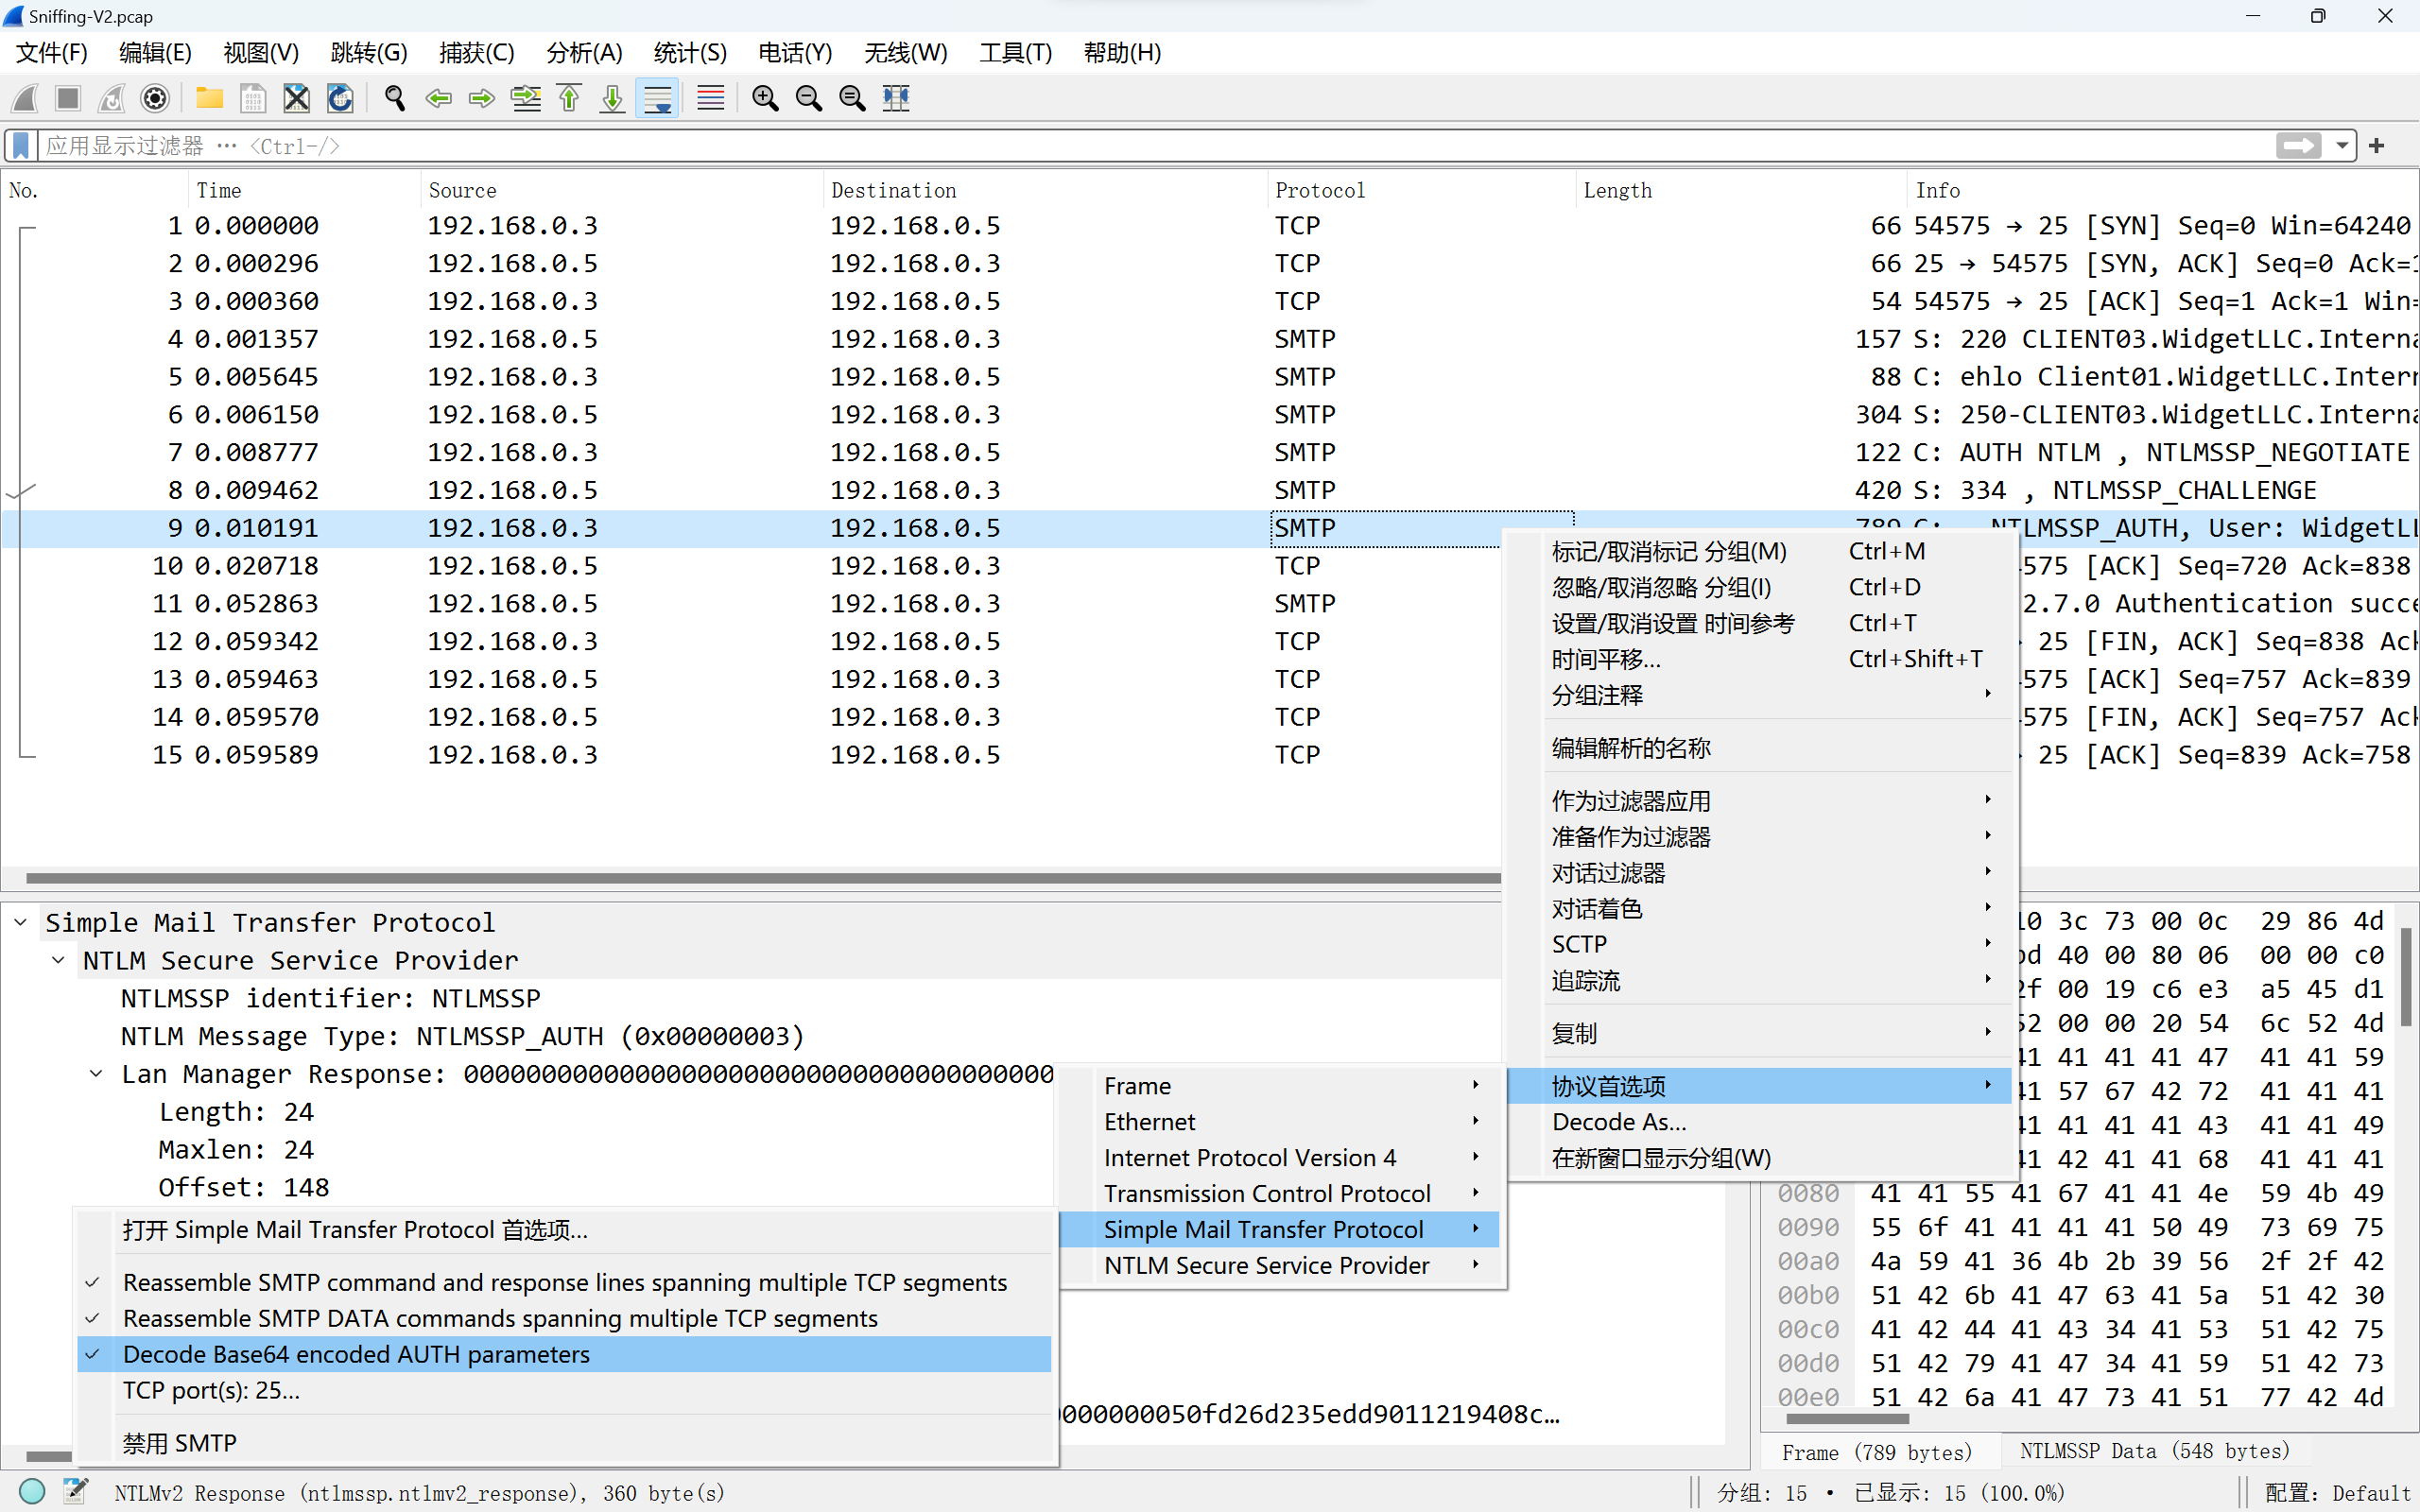Select 追踪流 in context menu
The width and height of the screenshot is (2420, 1512).
tap(1760, 980)
